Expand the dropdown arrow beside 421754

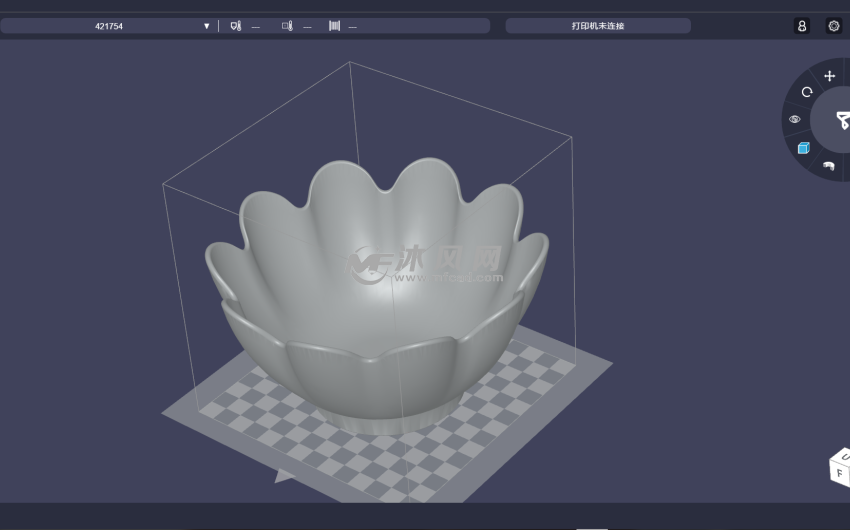click(x=207, y=26)
